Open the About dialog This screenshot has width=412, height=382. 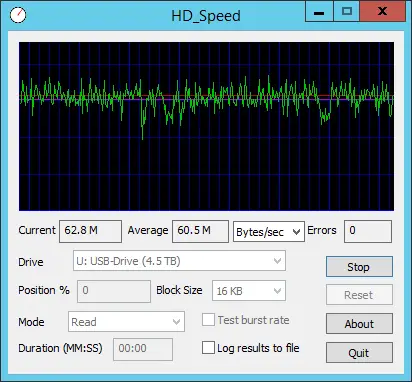[359, 324]
